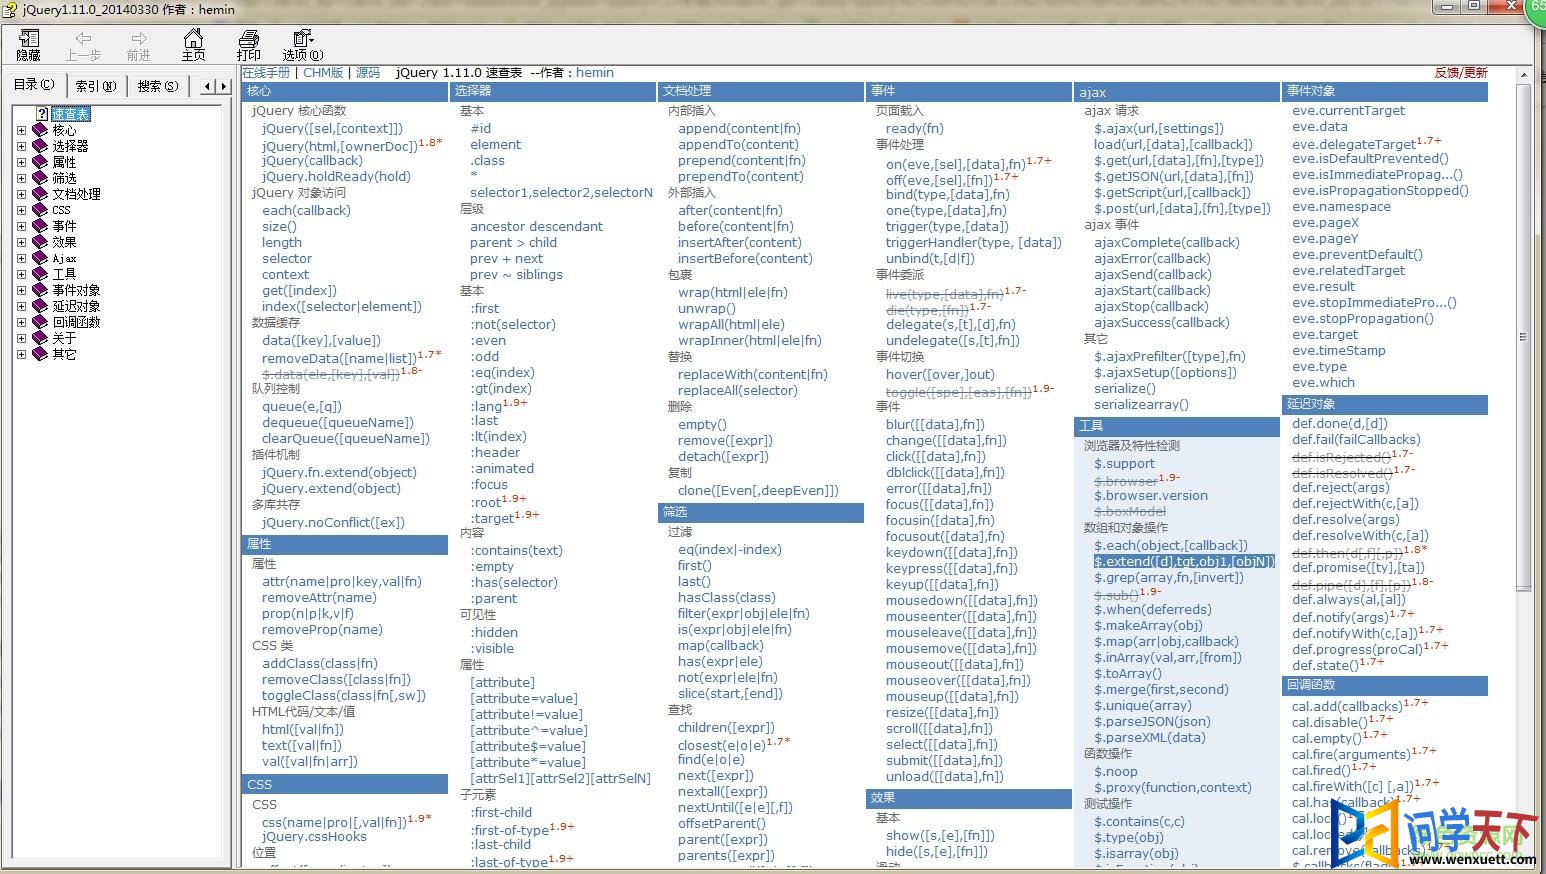
Task: Click the book icon next to 其它
Action: point(40,354)
